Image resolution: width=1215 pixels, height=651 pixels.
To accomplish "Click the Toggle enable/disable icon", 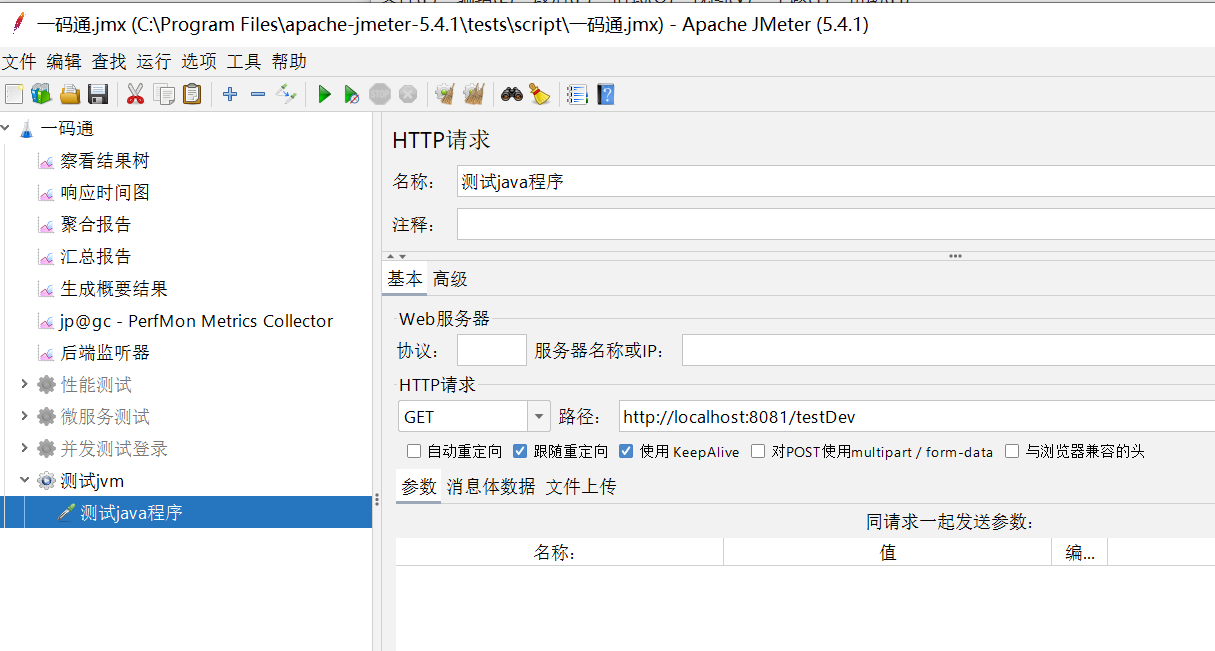I will [x=287, y=94].
